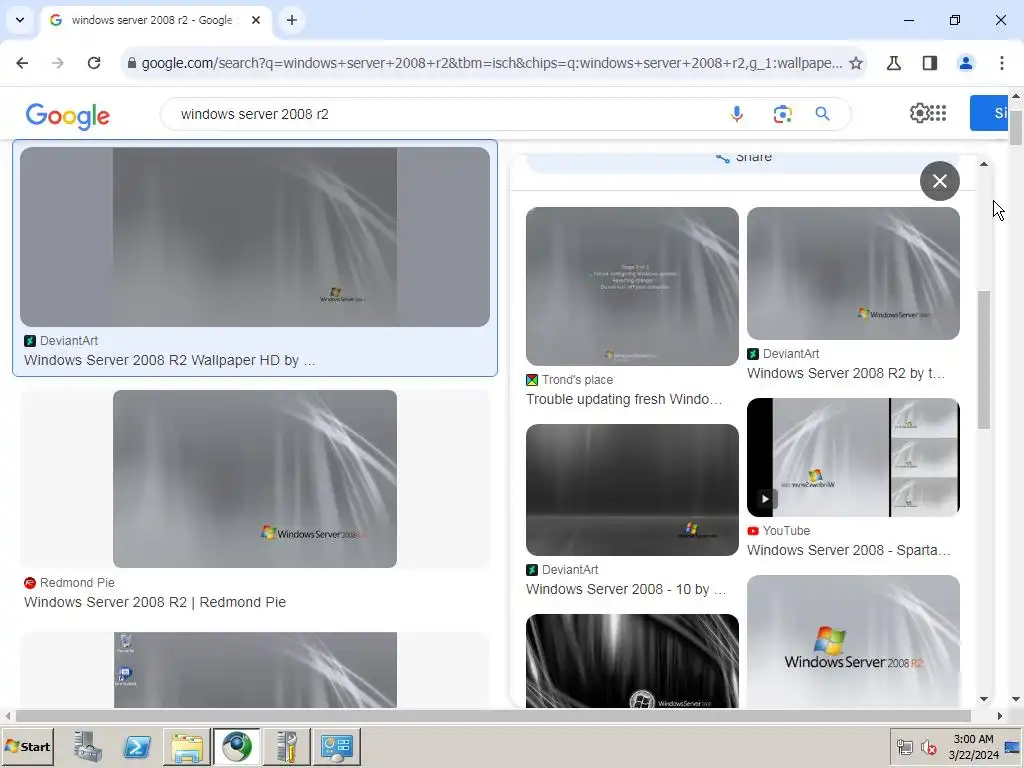The height and width of the screenshot is (768, 1024).
Task: Open Windows Server 2008 R2 | Redmond Pie link
Action: point(155,602)
